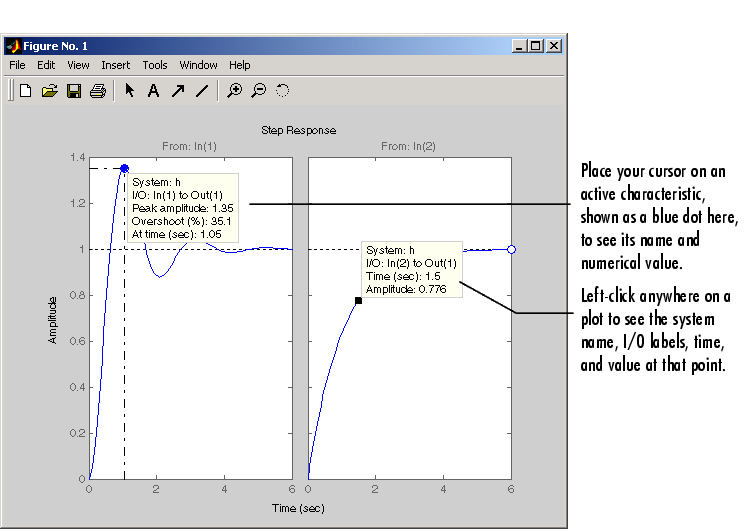This screenshot has height=531, width=750.
Task: Click 'I/O: In(2) to Out(1)' text
Action: [x=411, y=263]
